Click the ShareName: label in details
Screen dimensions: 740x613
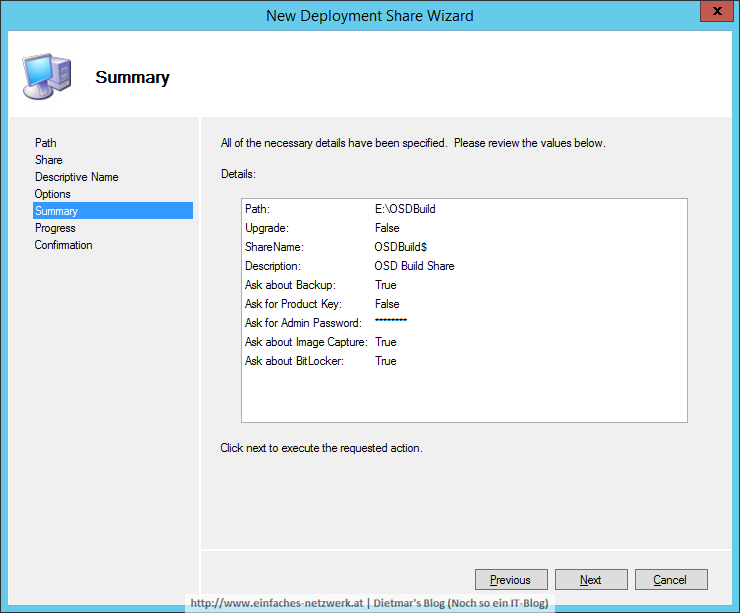tap(274, 247)
